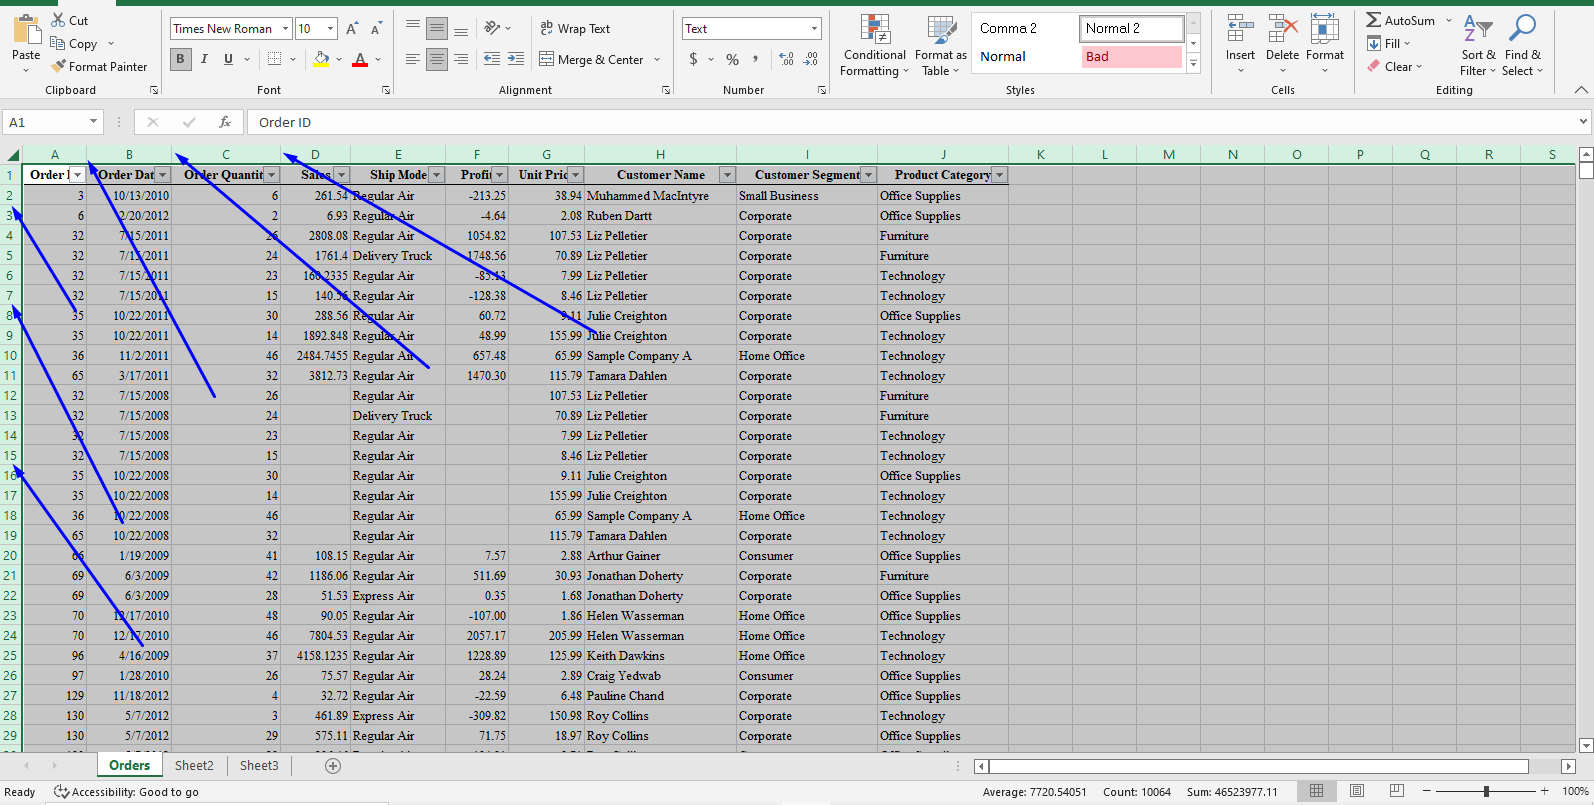Toggle Bold formatting
Viewport: 1594px width, 805px height.
coord(180,59)
